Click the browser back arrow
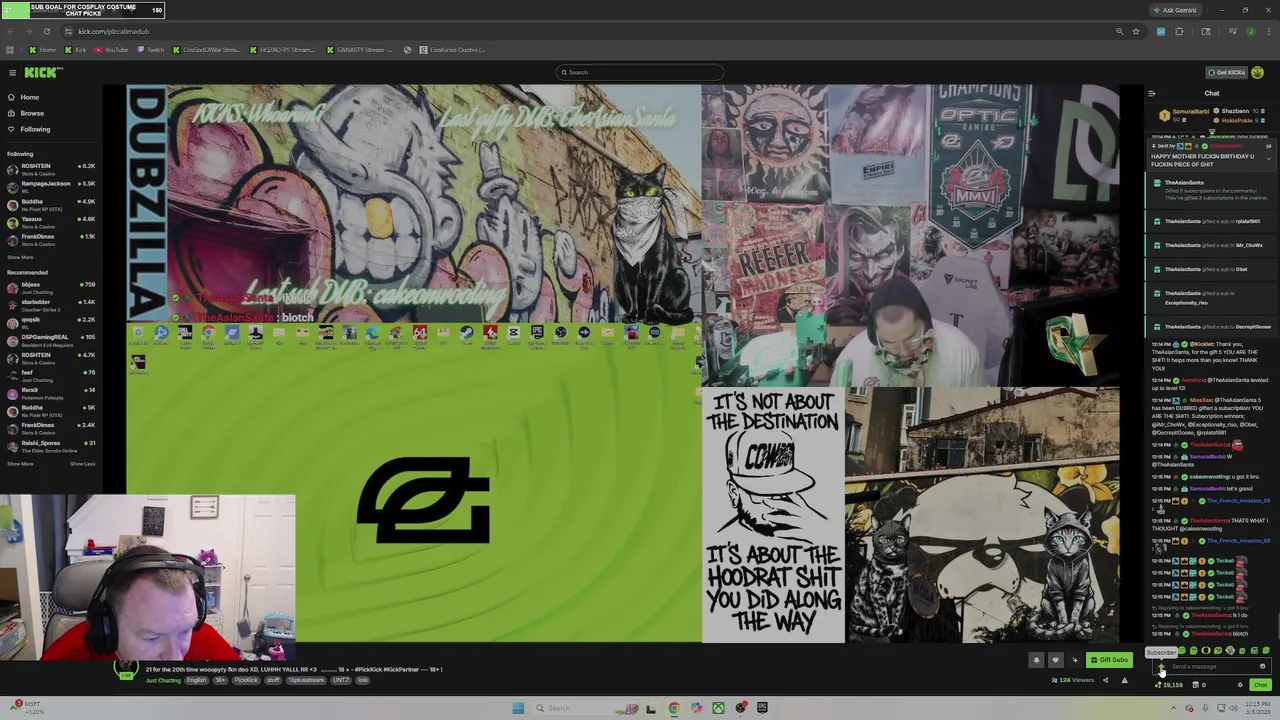The width and height of the screenshot is (1280, 720). 11,31
